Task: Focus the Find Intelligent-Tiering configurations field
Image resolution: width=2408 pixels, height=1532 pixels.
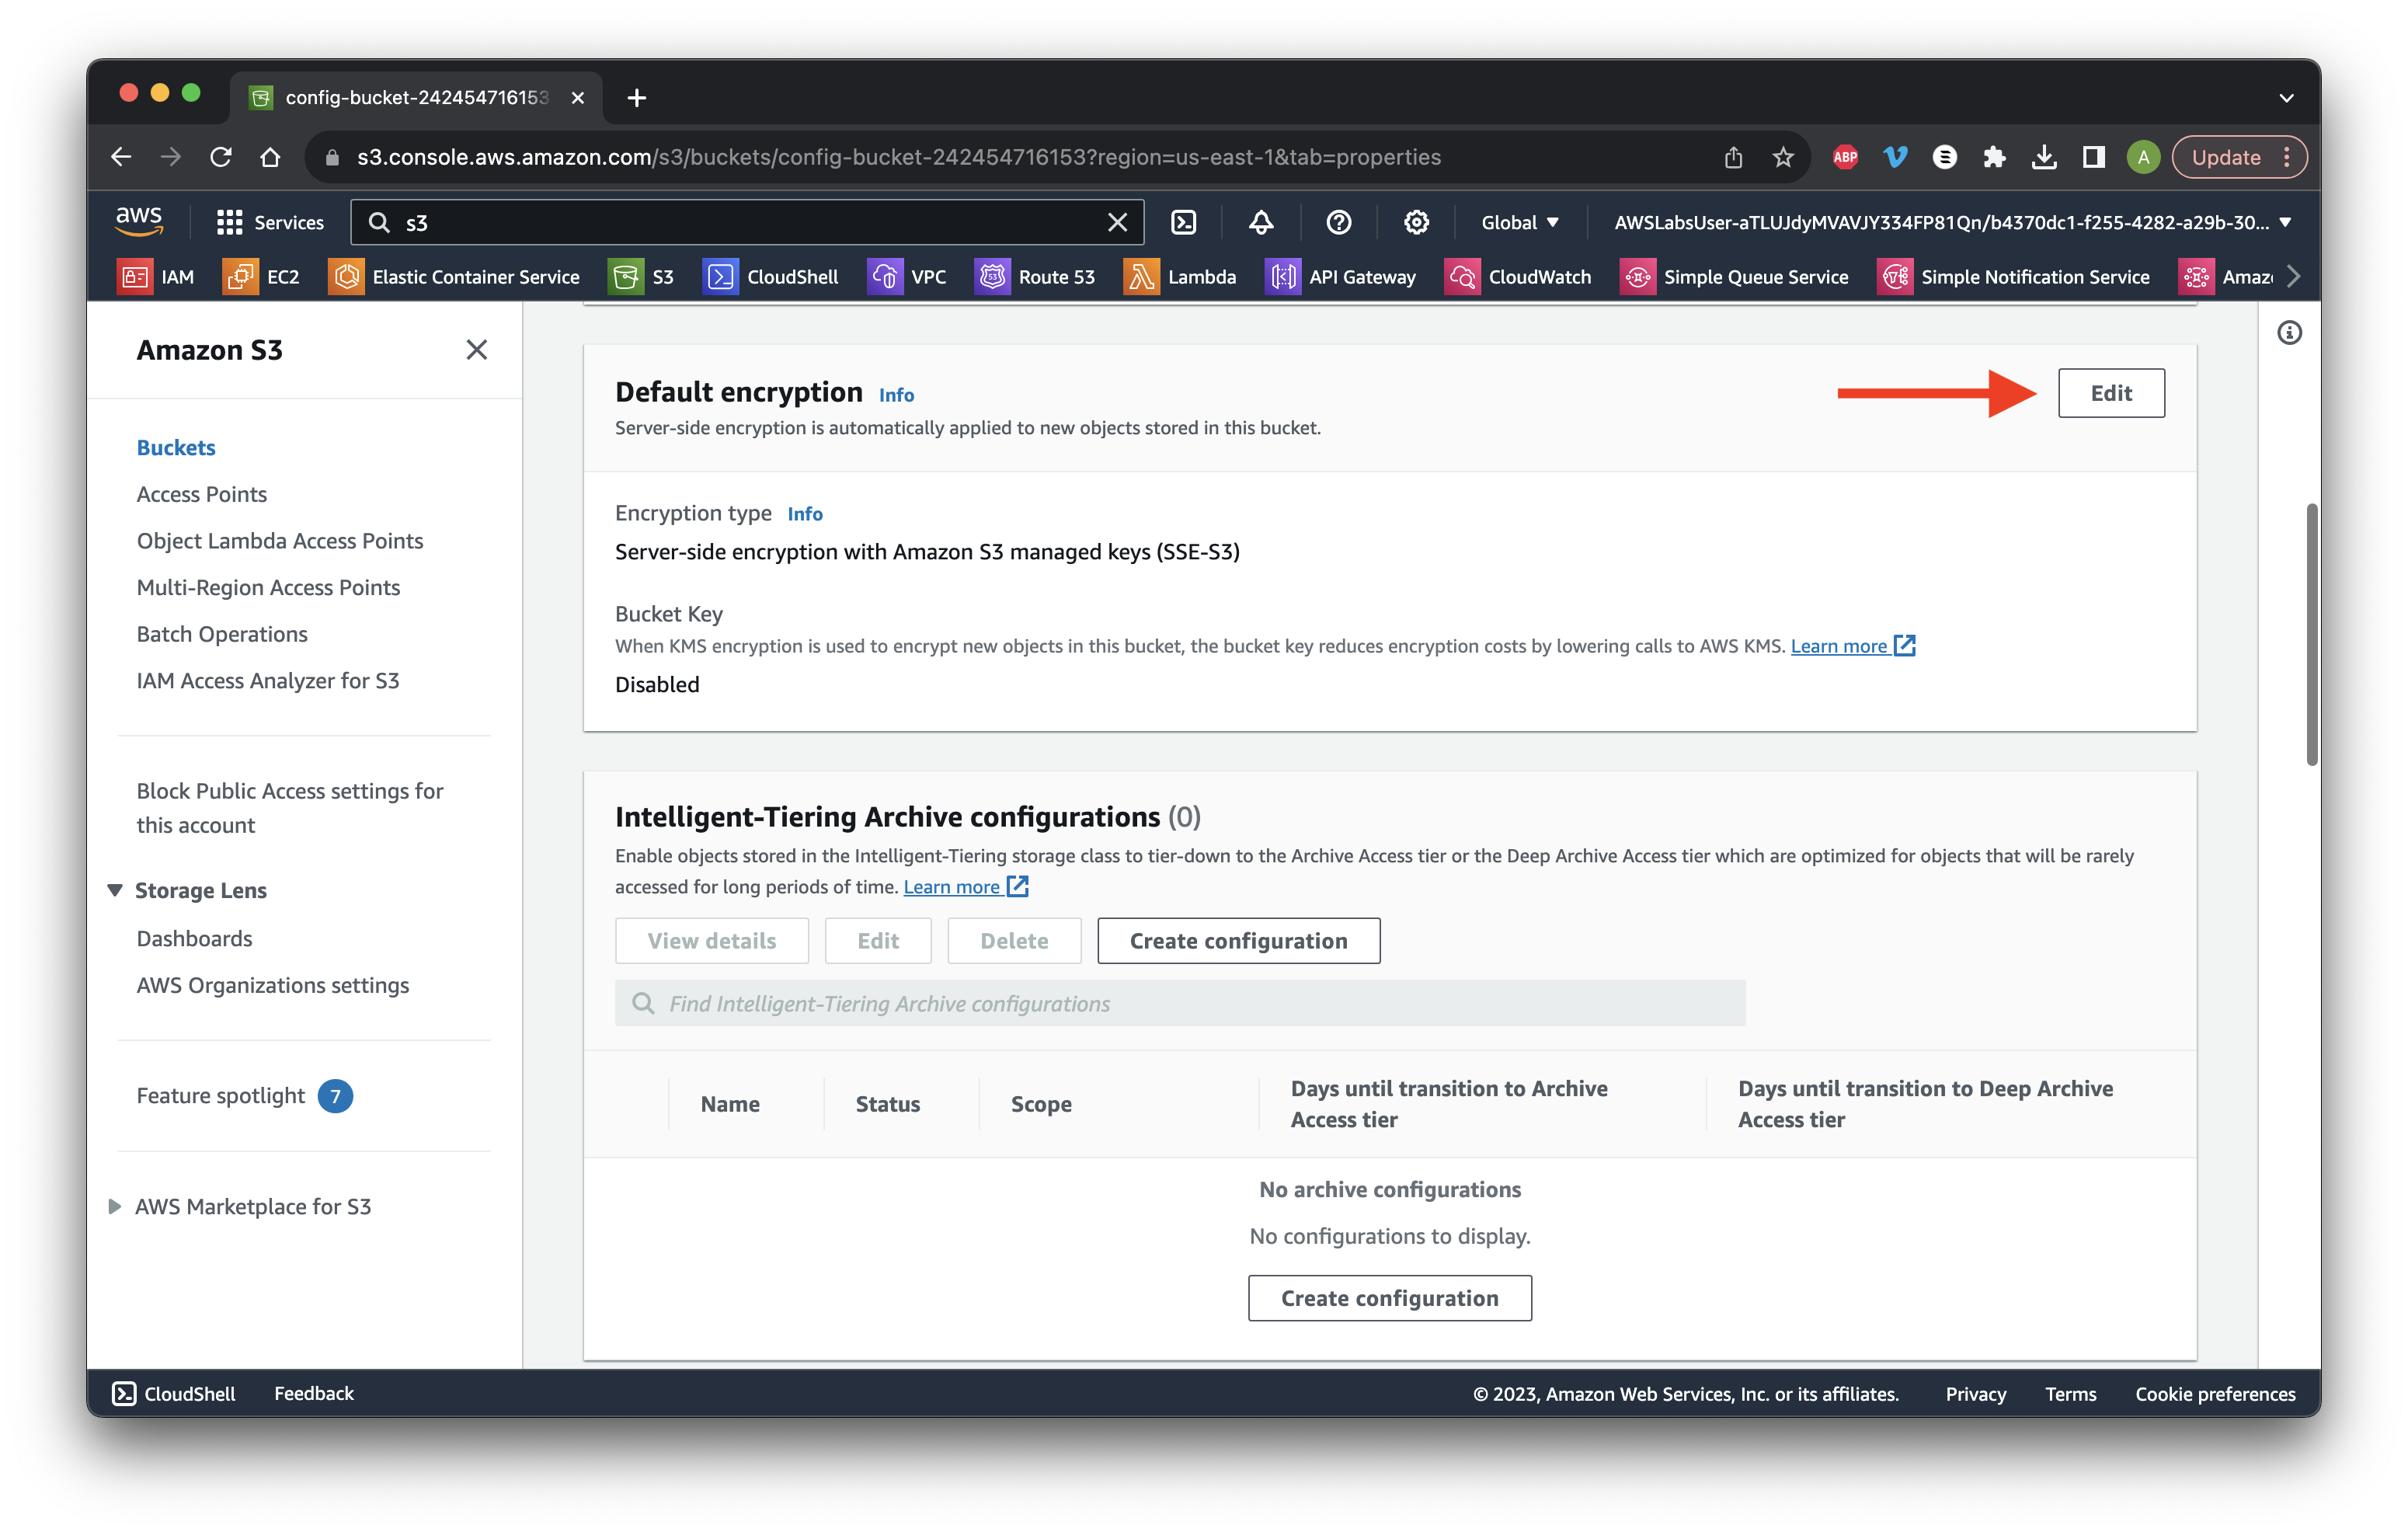Action: pyautogui.click(x=1180, y=1003)
